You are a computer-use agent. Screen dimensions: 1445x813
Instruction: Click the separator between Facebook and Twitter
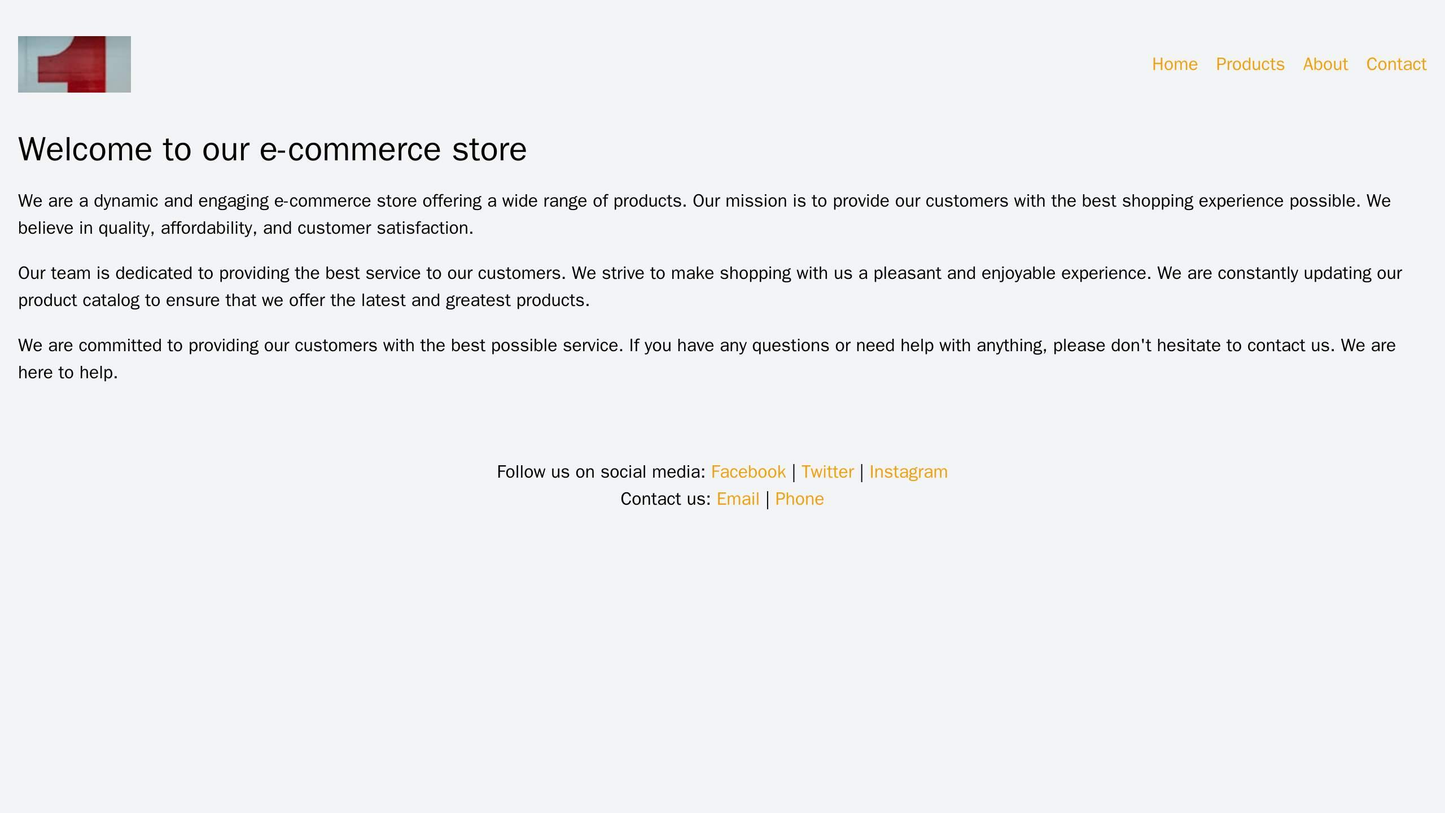click(795, 472)
